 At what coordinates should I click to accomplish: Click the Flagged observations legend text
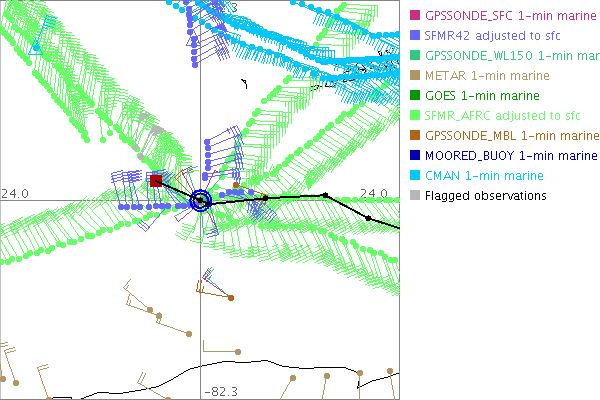[x=485, y=196]
